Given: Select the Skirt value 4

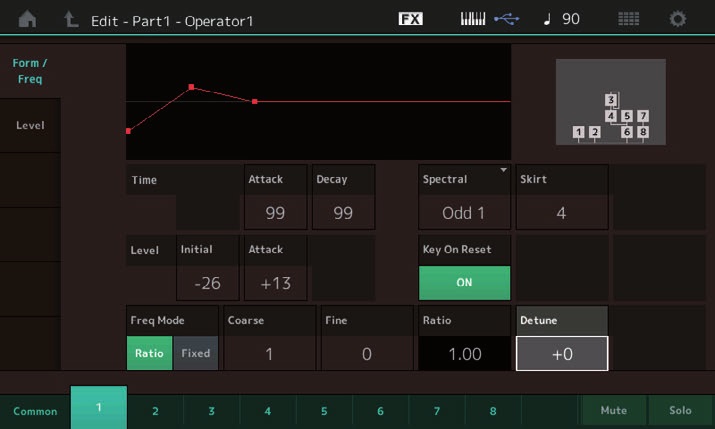Looking at the screenshot, I should coord(562,213).
